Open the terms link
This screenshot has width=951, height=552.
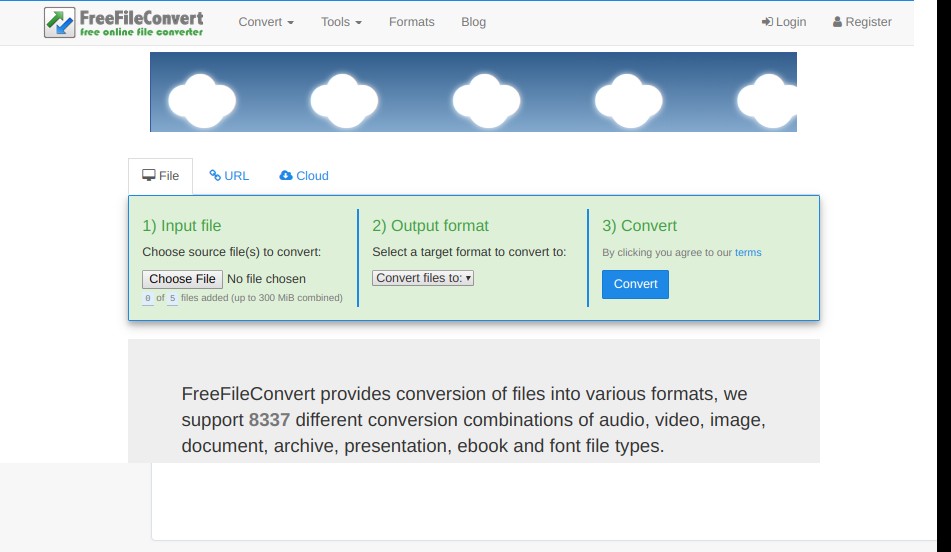[x=748, y=253]
